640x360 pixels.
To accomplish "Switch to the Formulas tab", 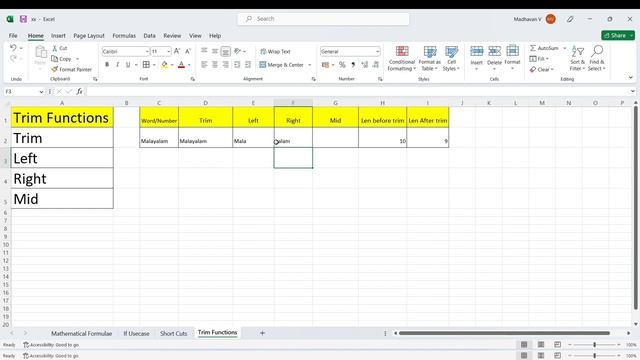I will pyautogui.click(x=124, y=36).
